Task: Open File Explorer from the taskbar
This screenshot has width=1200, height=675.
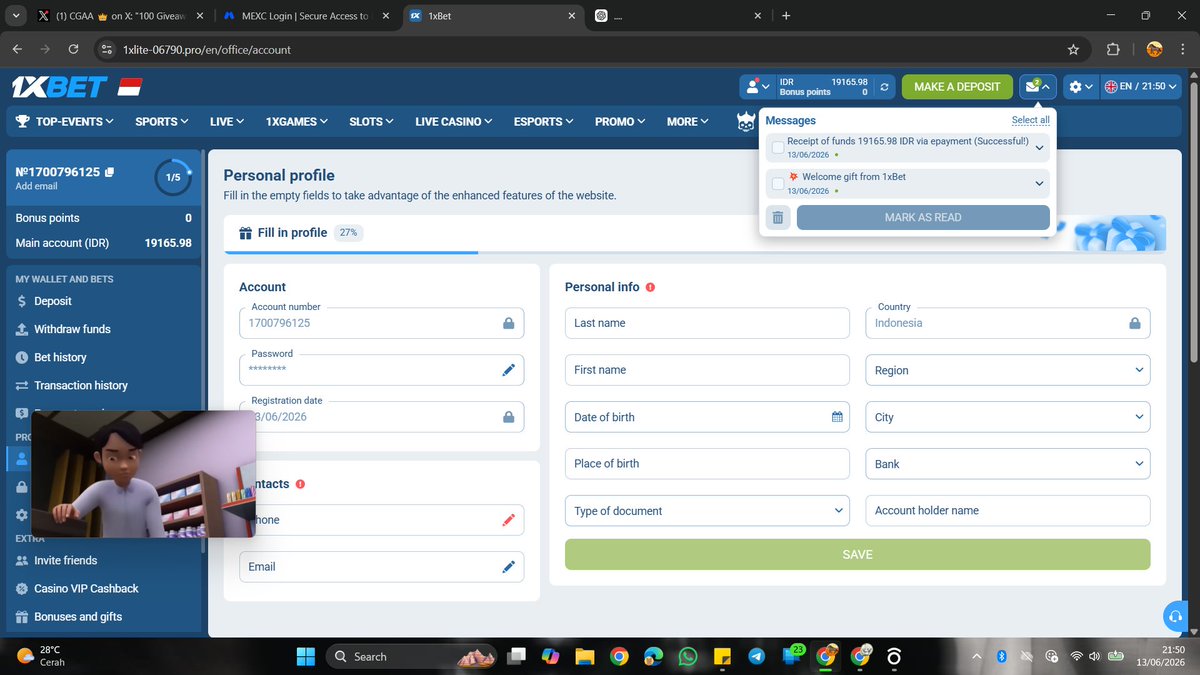Action: pos(584,656)
